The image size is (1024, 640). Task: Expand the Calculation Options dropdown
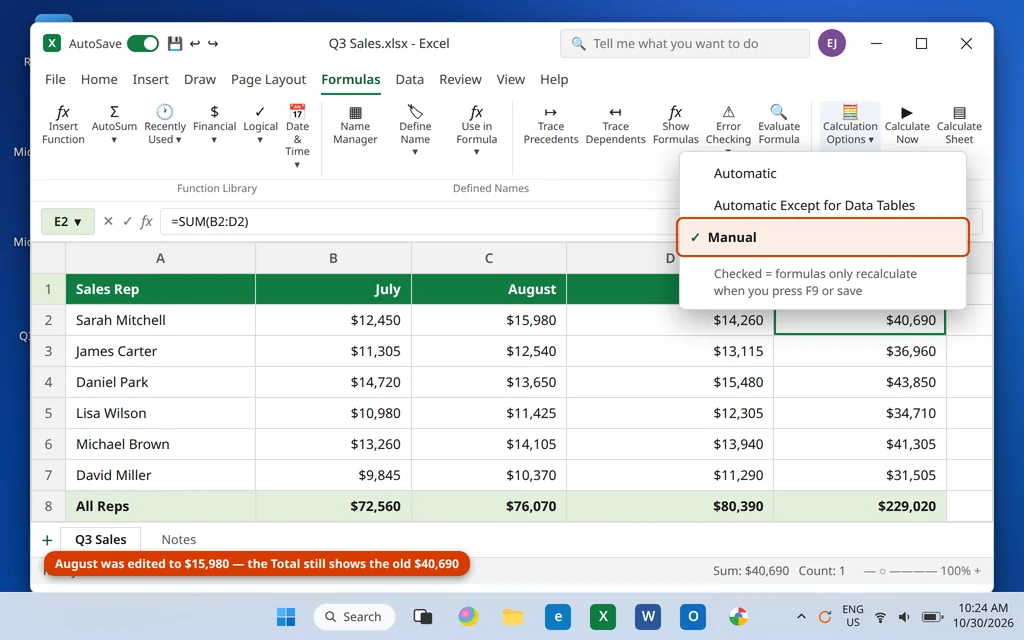click(x=850, y=125)
